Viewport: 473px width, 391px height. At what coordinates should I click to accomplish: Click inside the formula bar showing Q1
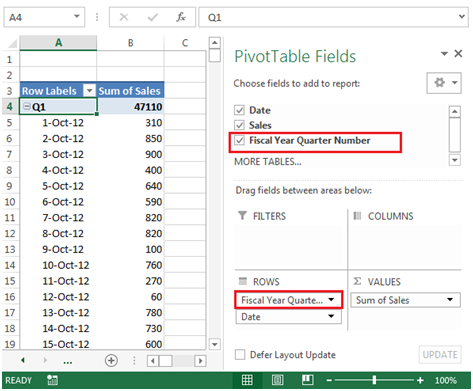coord(333,17)
